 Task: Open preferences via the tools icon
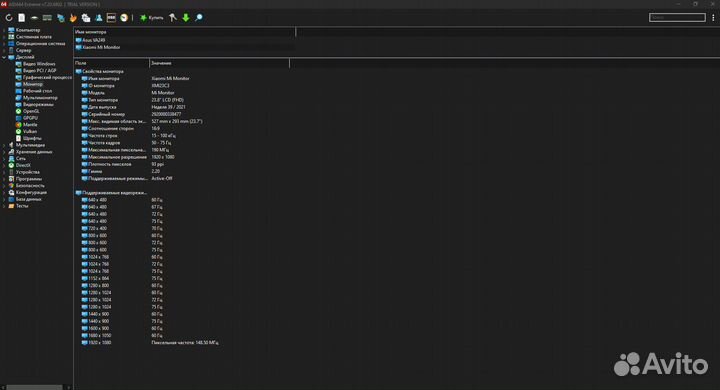173,18
